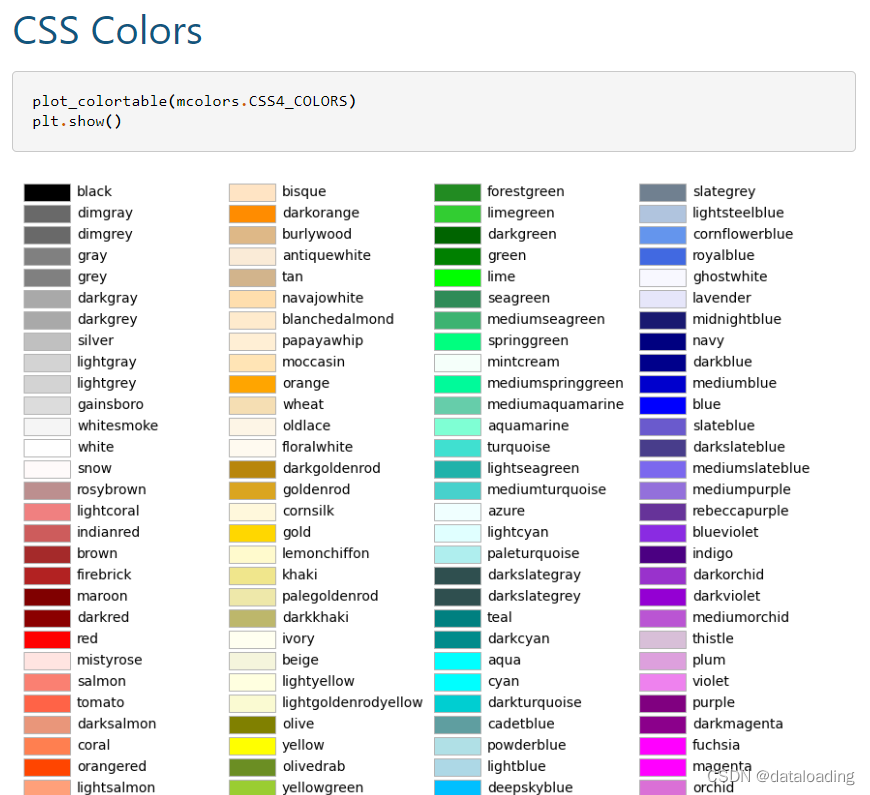Select the yellow color swatch
The height and width of the screenshot is (795, 870).
pyautogui.click(x=251, y=745)
